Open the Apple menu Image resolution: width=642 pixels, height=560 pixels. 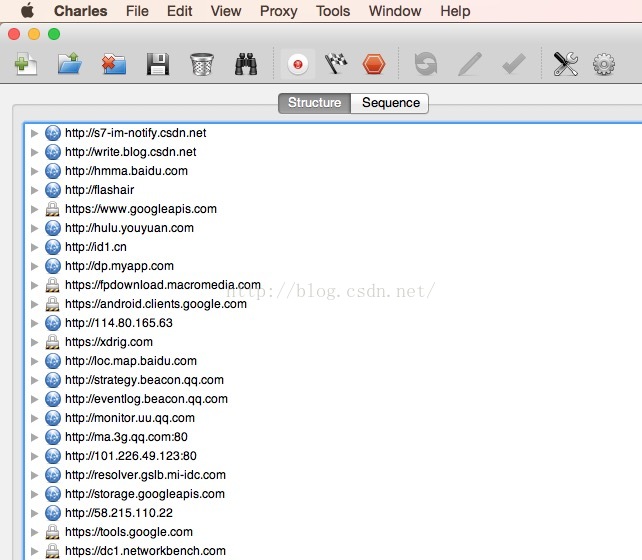27,11
